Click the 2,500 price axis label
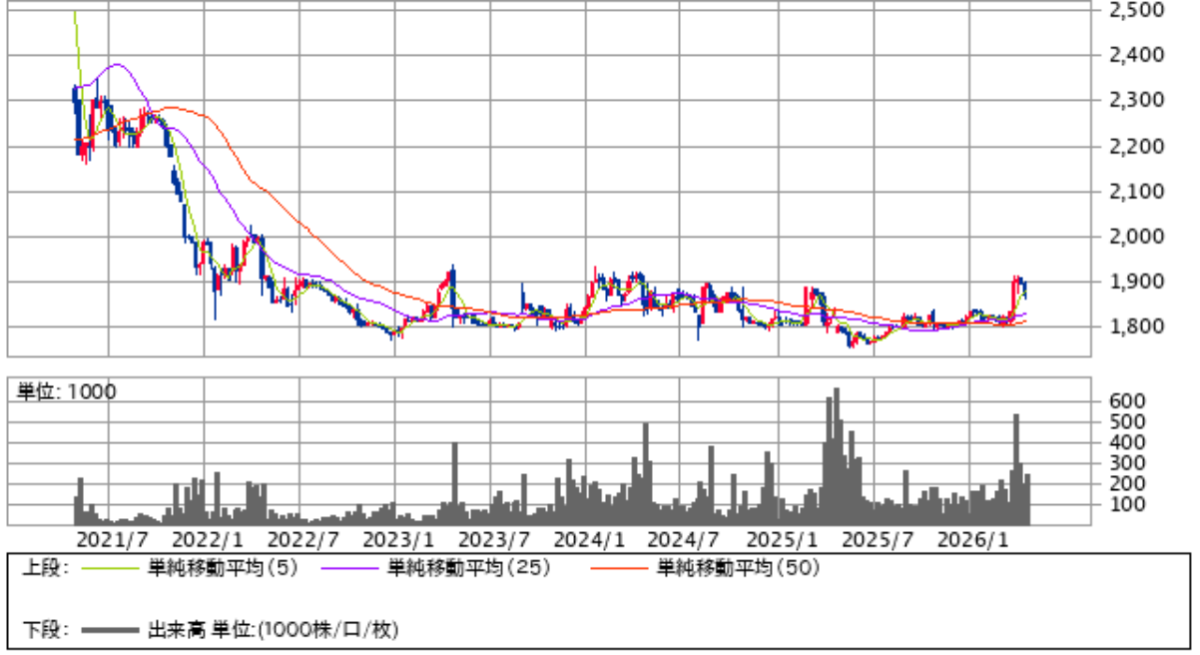 [x=1136, y=10]
